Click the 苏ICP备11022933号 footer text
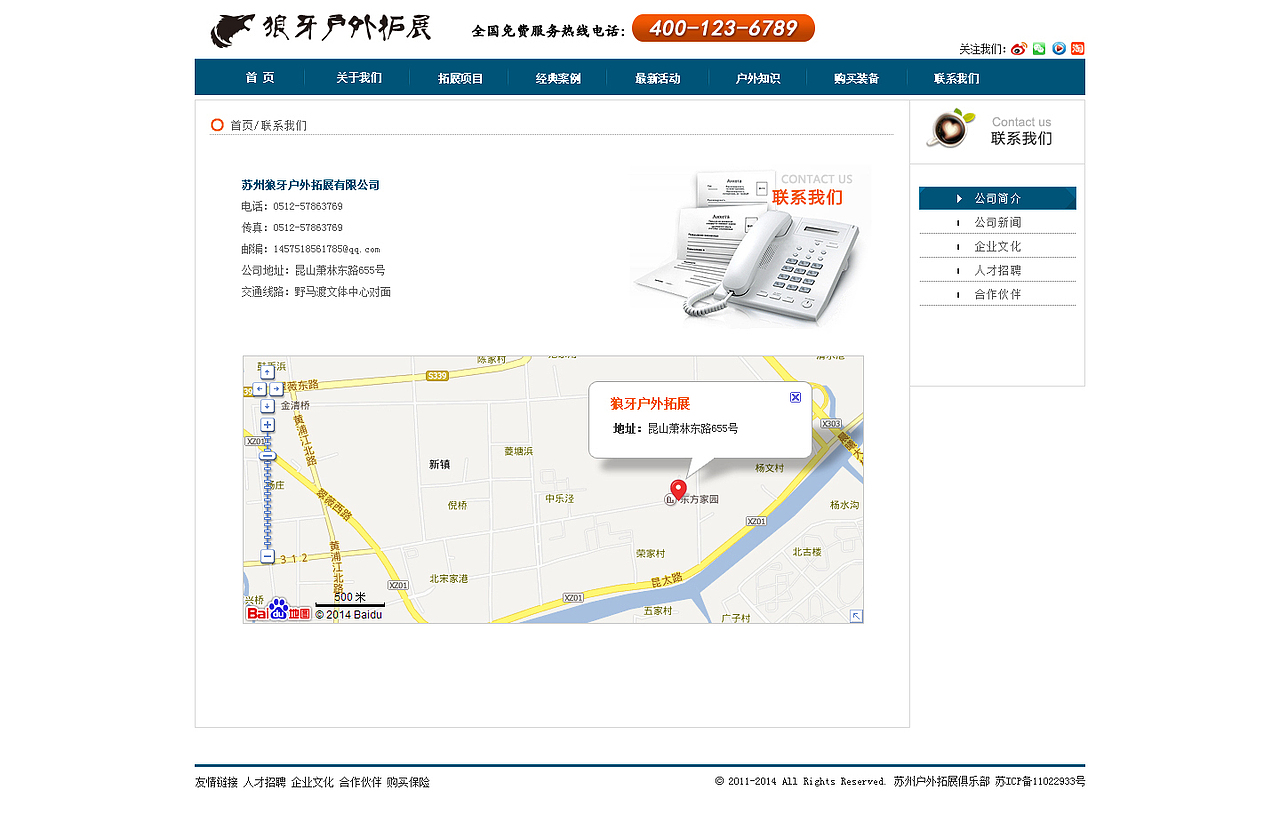This screenshot has height=838, width=1280. point(1040,782)
